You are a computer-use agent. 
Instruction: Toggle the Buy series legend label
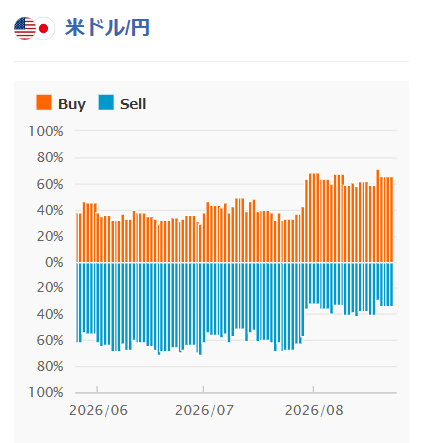click(x=72, y=104)
